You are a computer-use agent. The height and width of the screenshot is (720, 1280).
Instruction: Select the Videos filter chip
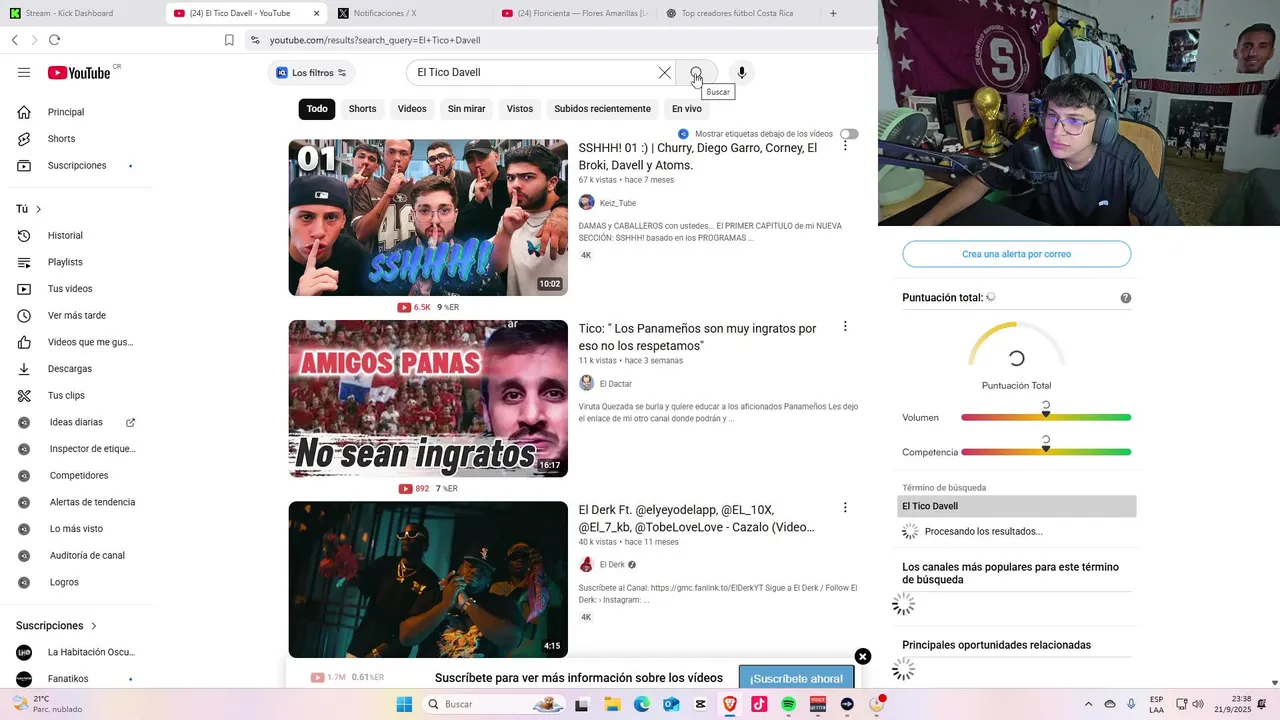point(412,109)
